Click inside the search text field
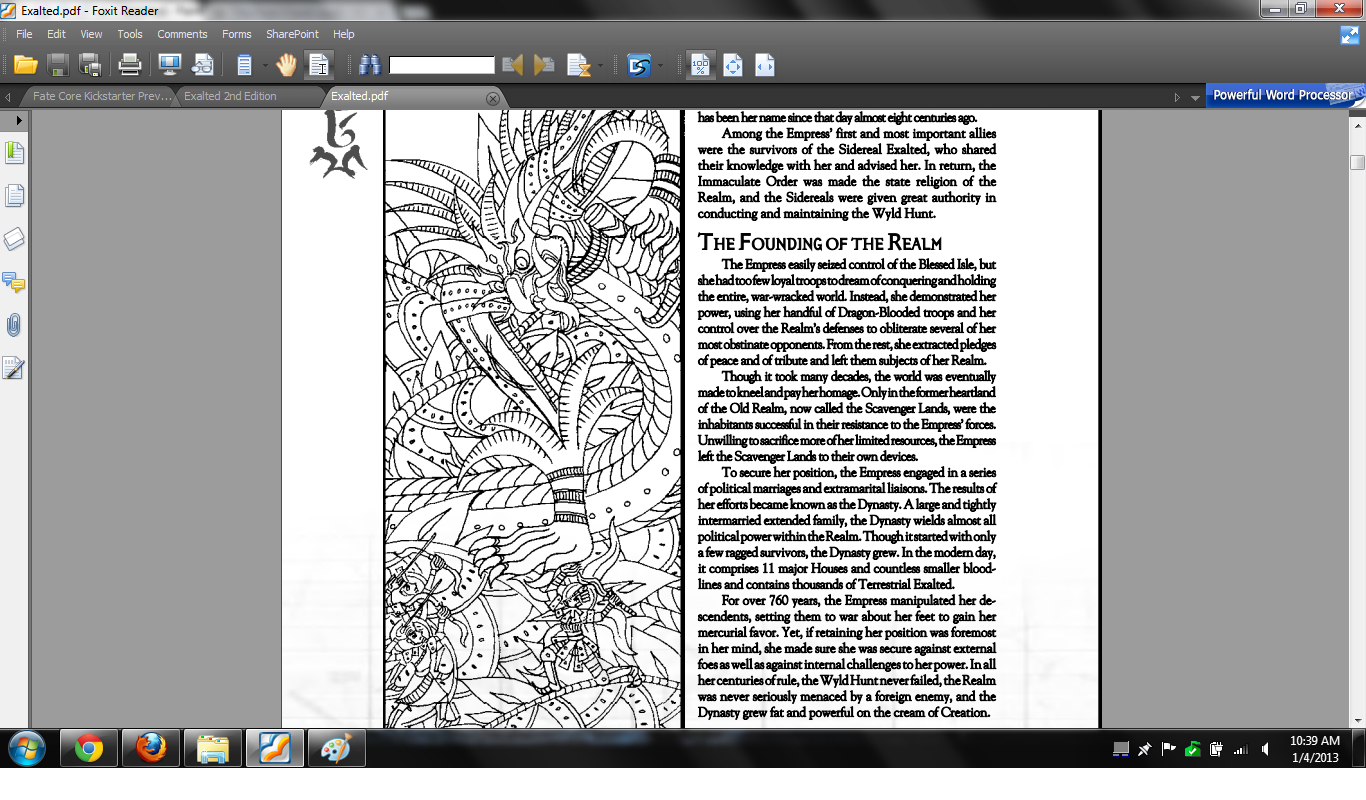The image size is (1366, 800). (x=442, y=65)
